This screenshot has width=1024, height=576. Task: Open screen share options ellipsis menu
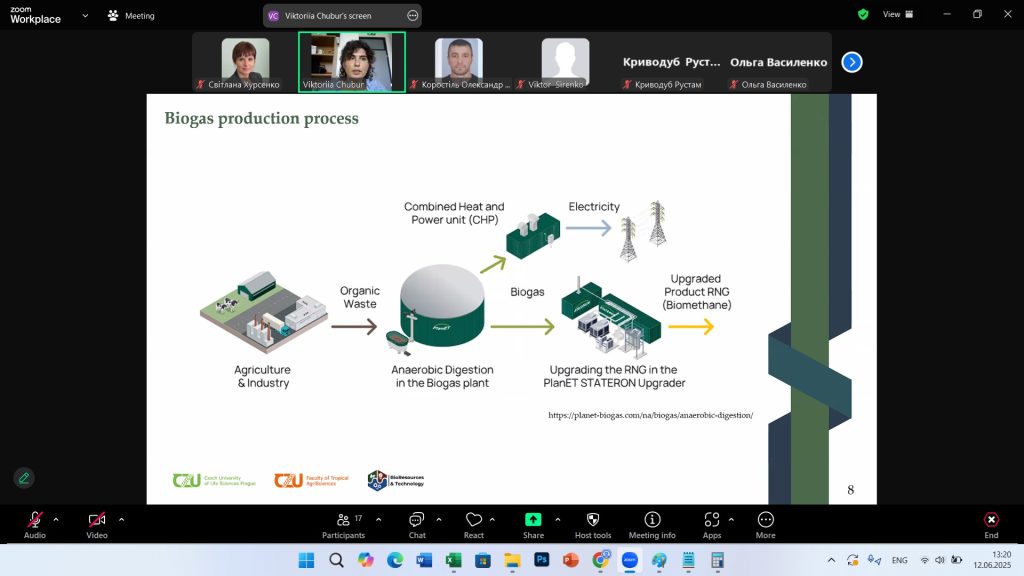click(413, 16)
